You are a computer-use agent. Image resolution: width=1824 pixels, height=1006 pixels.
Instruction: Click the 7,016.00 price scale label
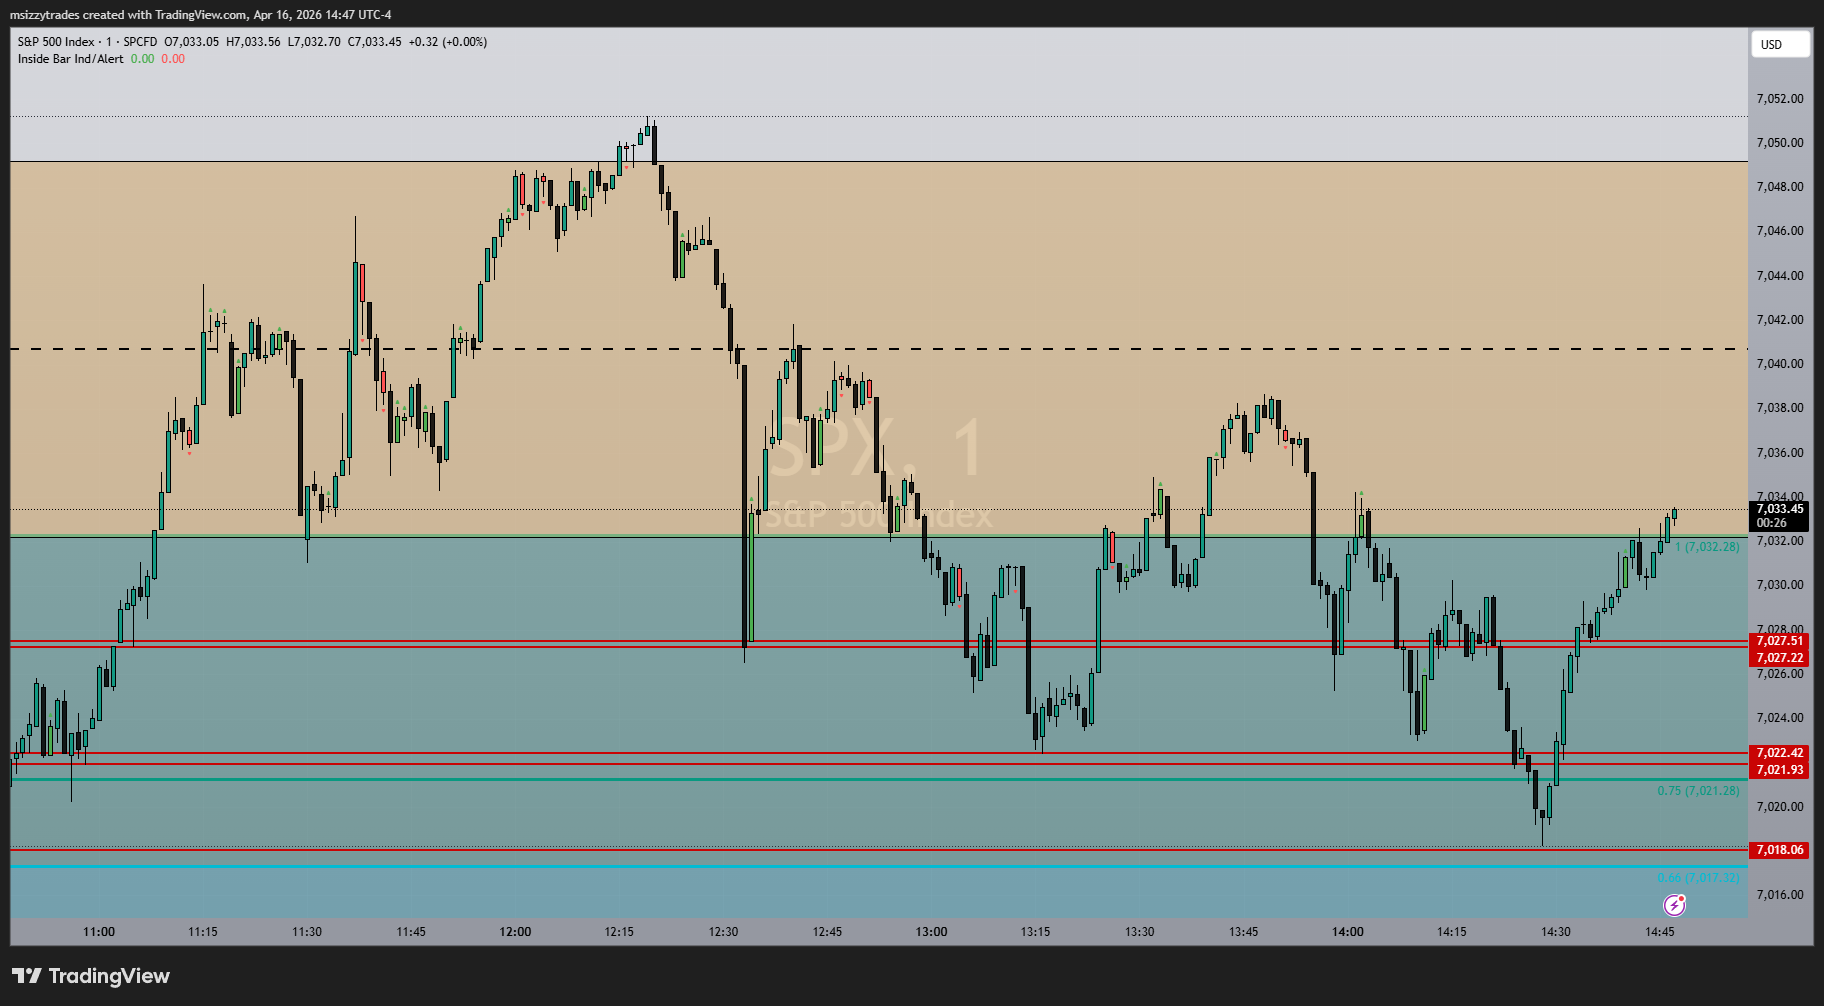(x=1780, y=895)
